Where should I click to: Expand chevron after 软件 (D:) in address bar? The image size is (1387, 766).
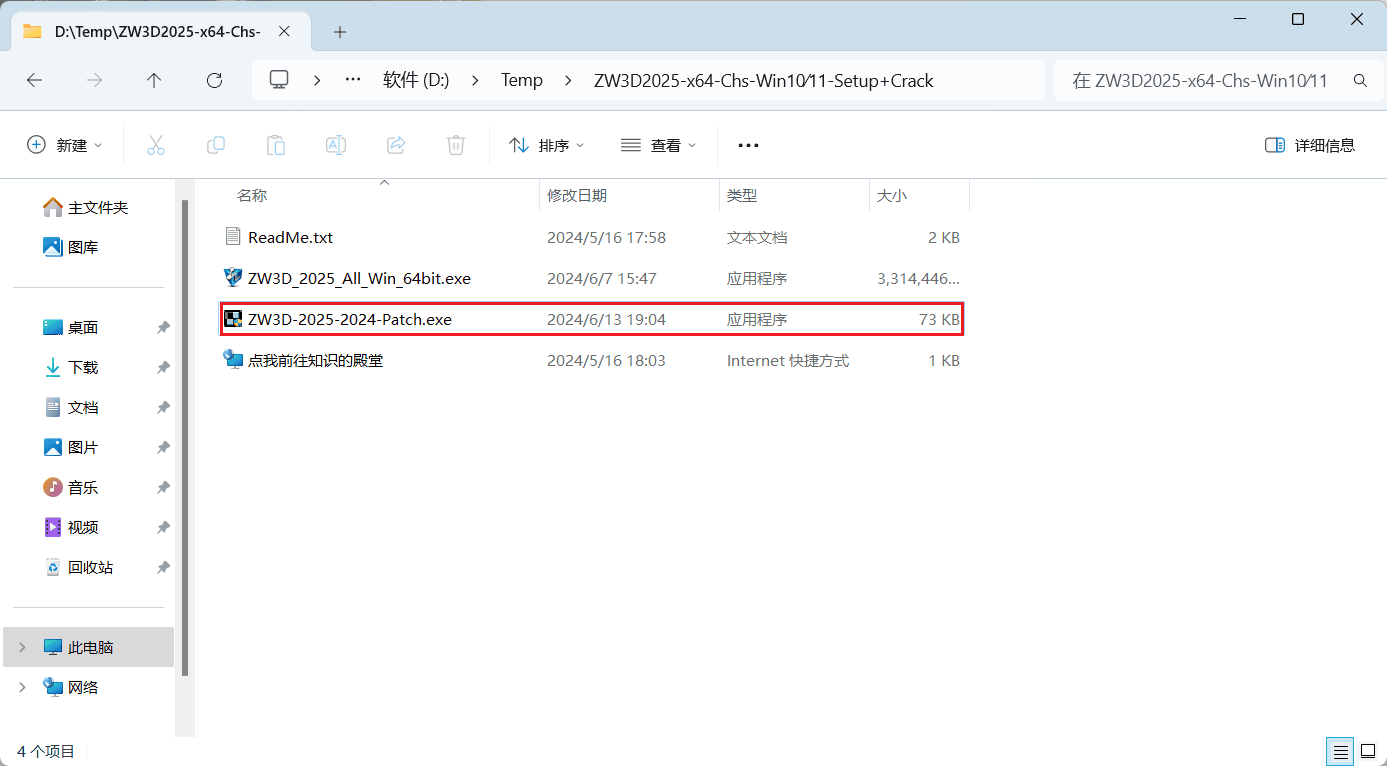475,80
